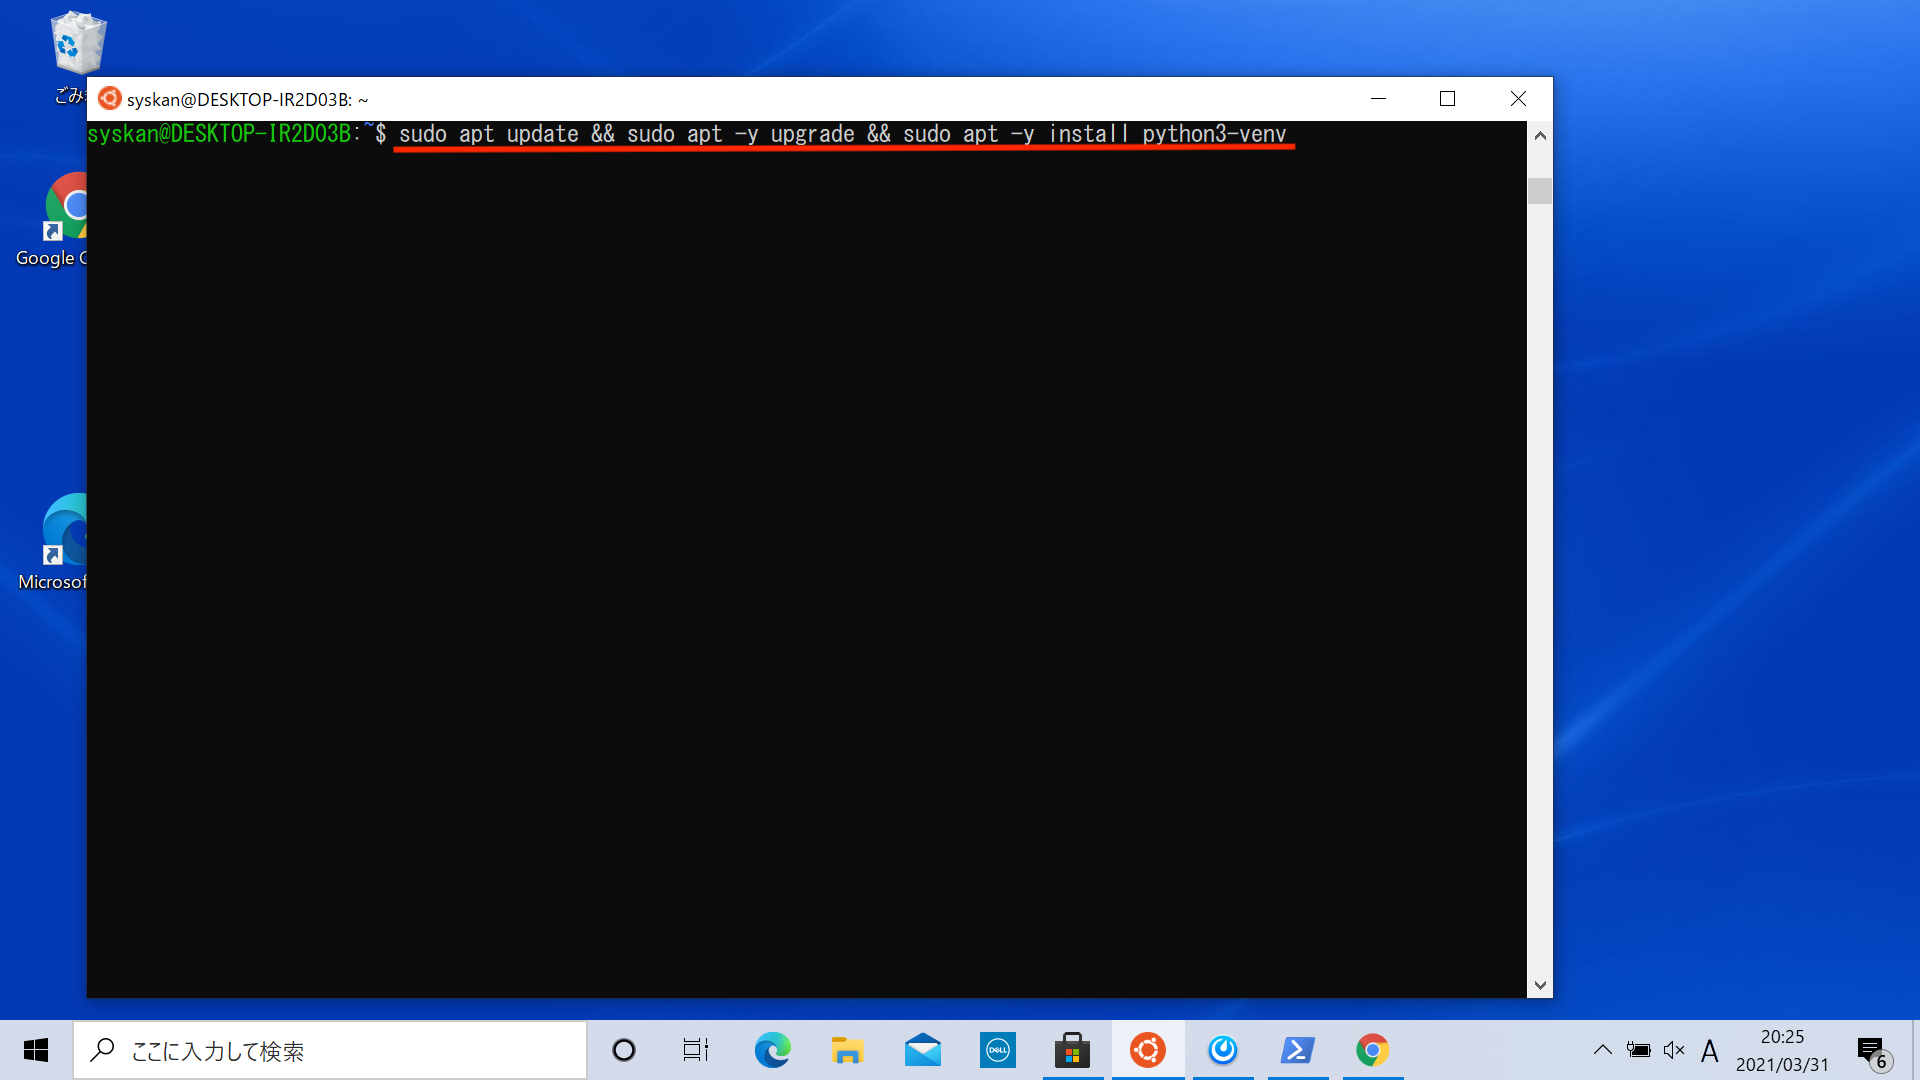Click the sudo apt update command text

click(x=489, y=134)
